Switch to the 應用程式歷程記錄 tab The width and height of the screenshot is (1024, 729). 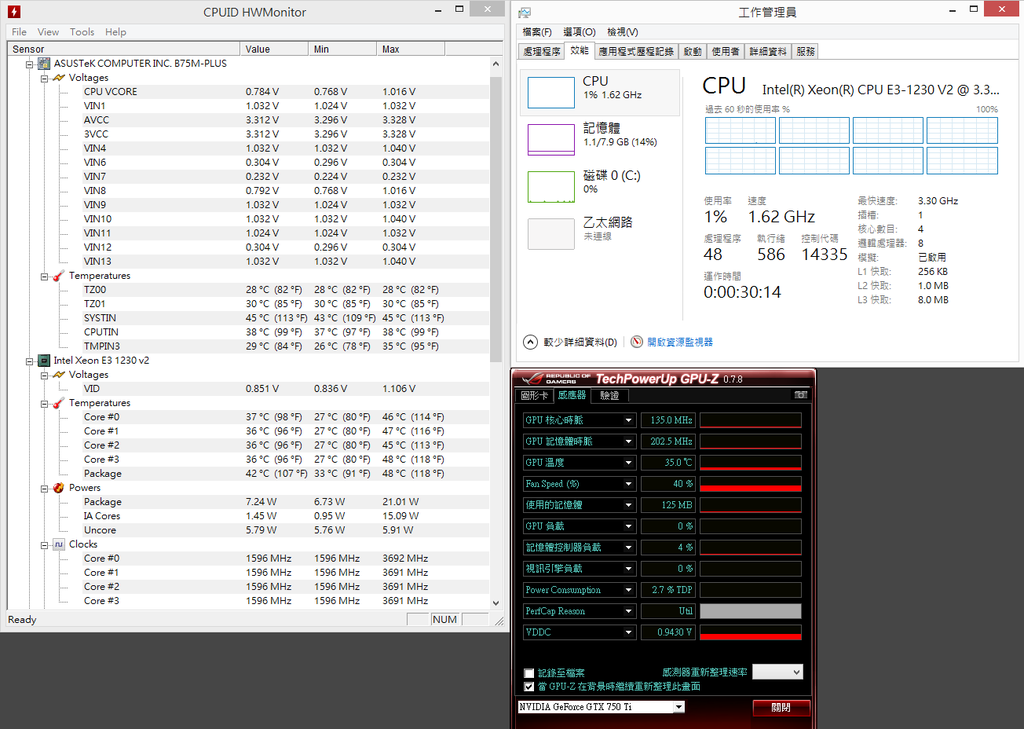point(636,52)
